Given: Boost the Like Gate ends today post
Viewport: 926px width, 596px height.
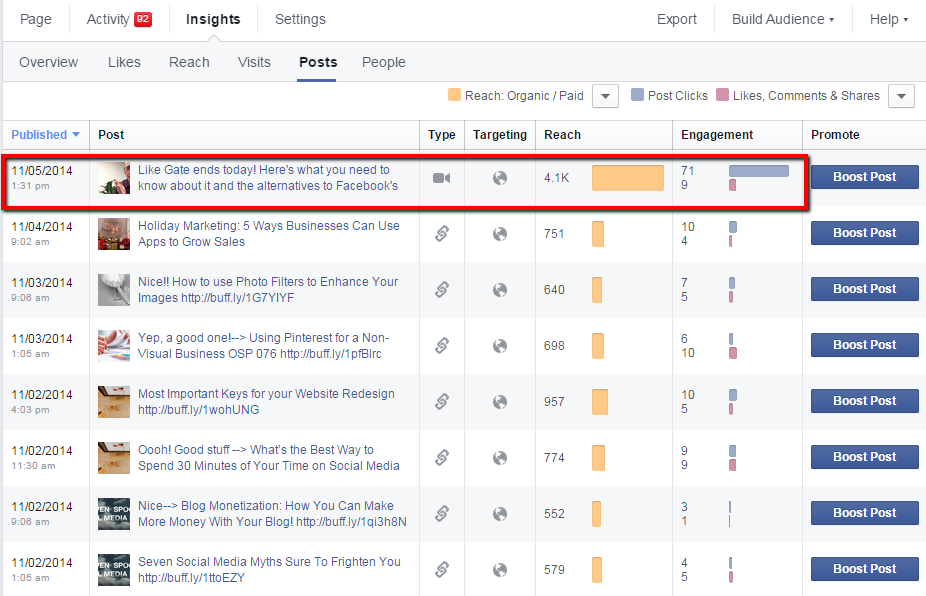Looking at the screenshot, I should (864, 177).
